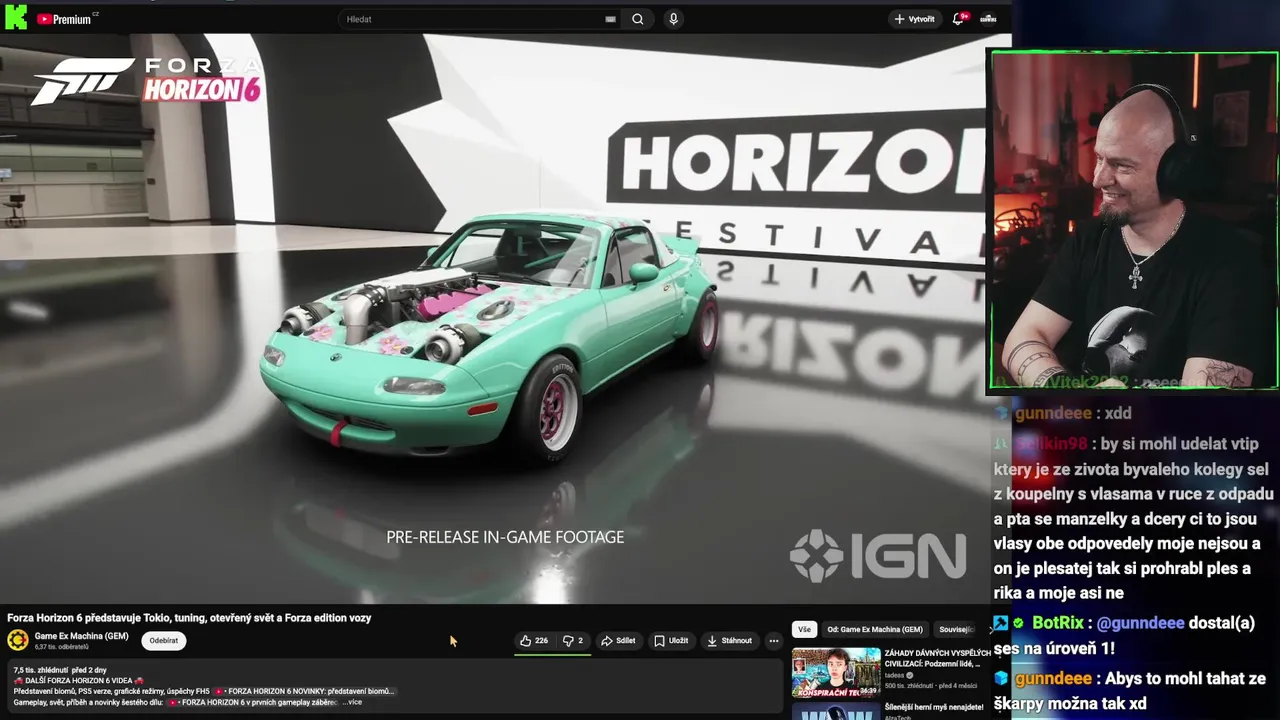1280x720 pixels.
Task: Open the notifications bell
Action: pos(958,19)
